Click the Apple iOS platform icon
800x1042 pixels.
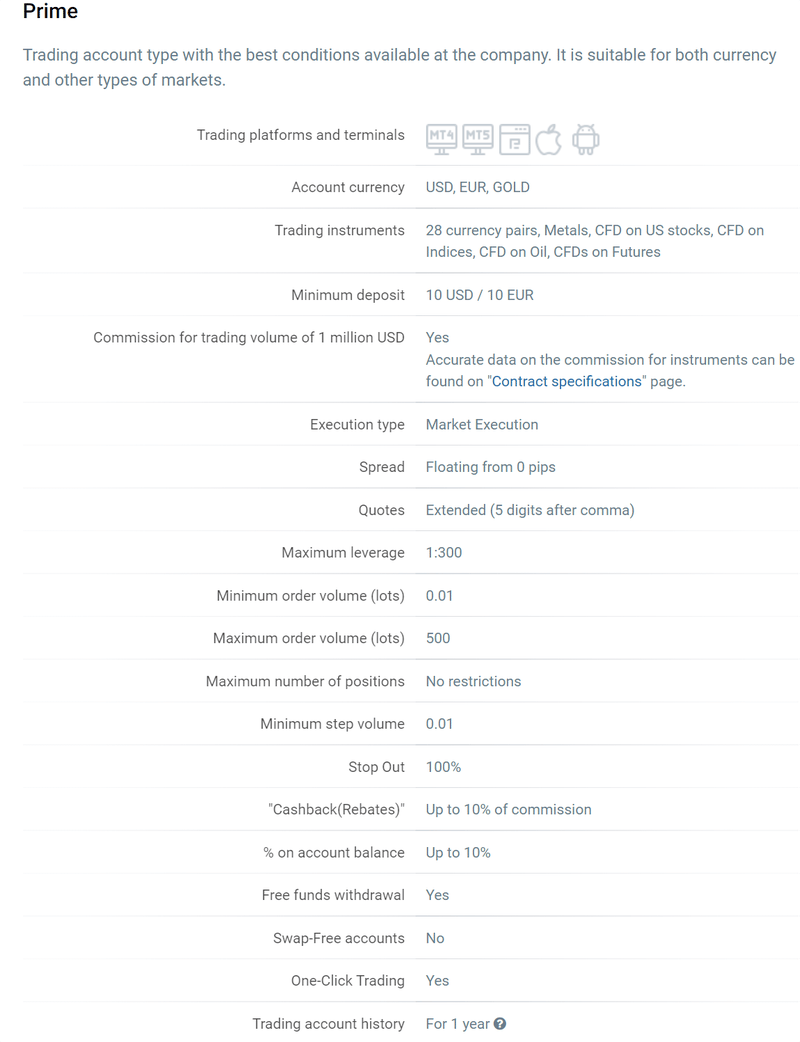(x=549, y=139)
